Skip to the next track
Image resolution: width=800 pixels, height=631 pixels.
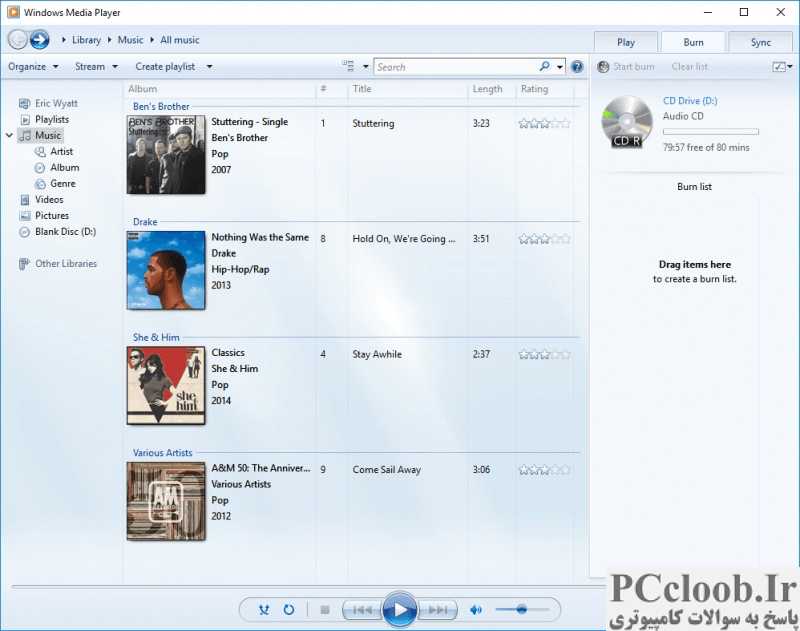437,610
